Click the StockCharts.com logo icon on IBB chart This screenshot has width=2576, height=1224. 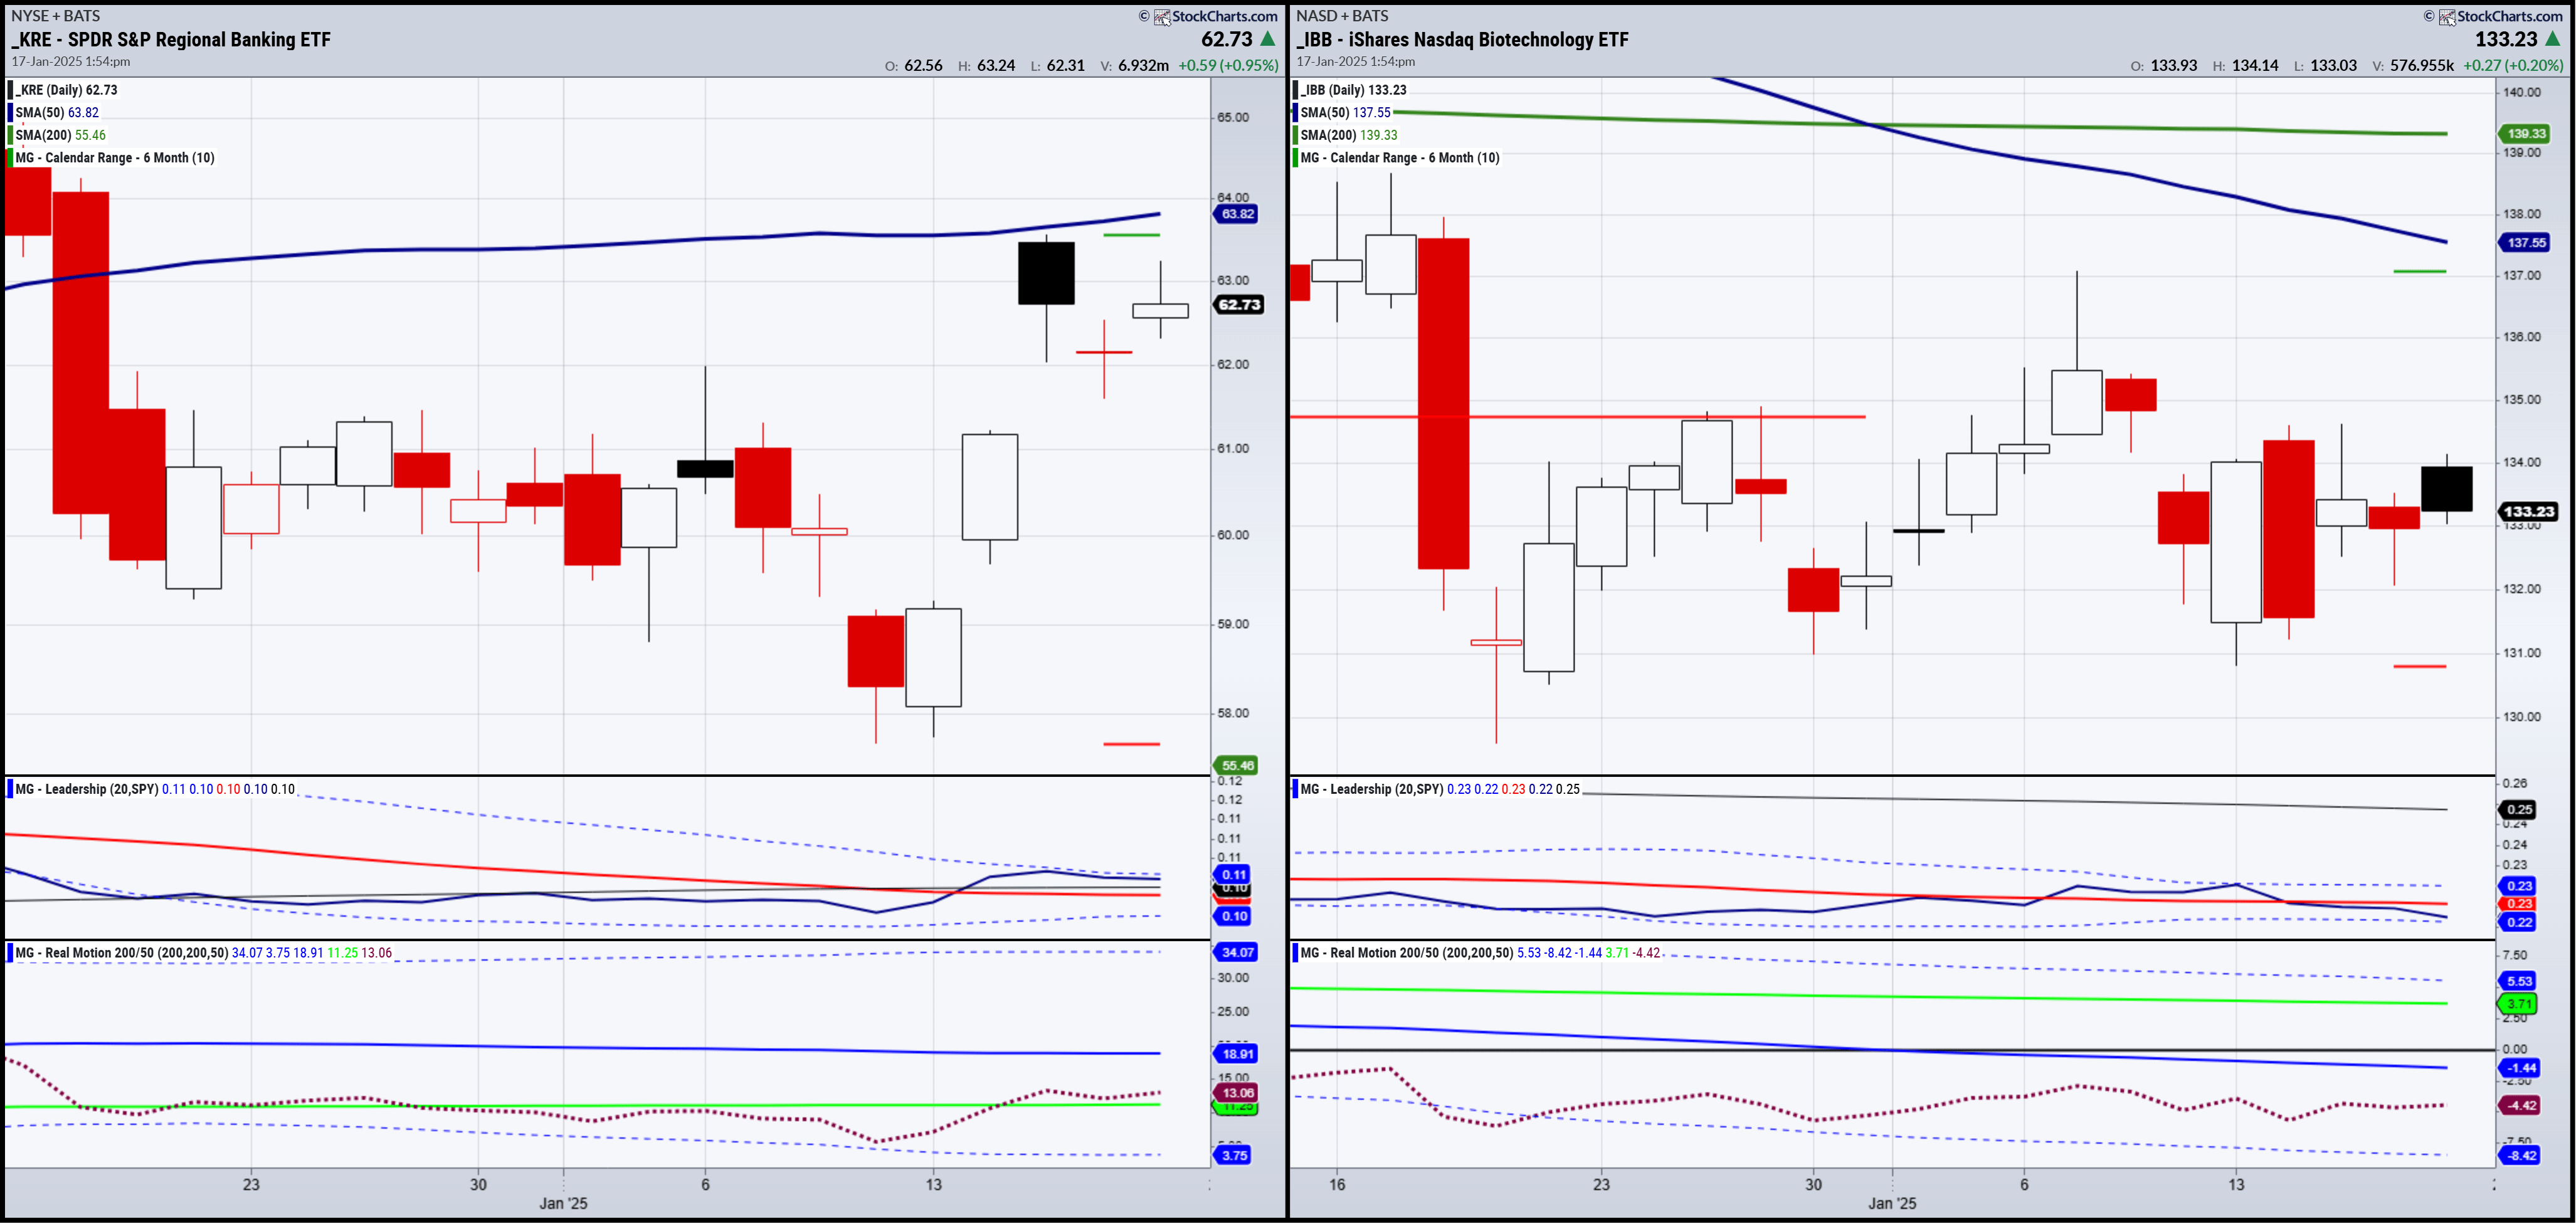(x=2447, y=17)
